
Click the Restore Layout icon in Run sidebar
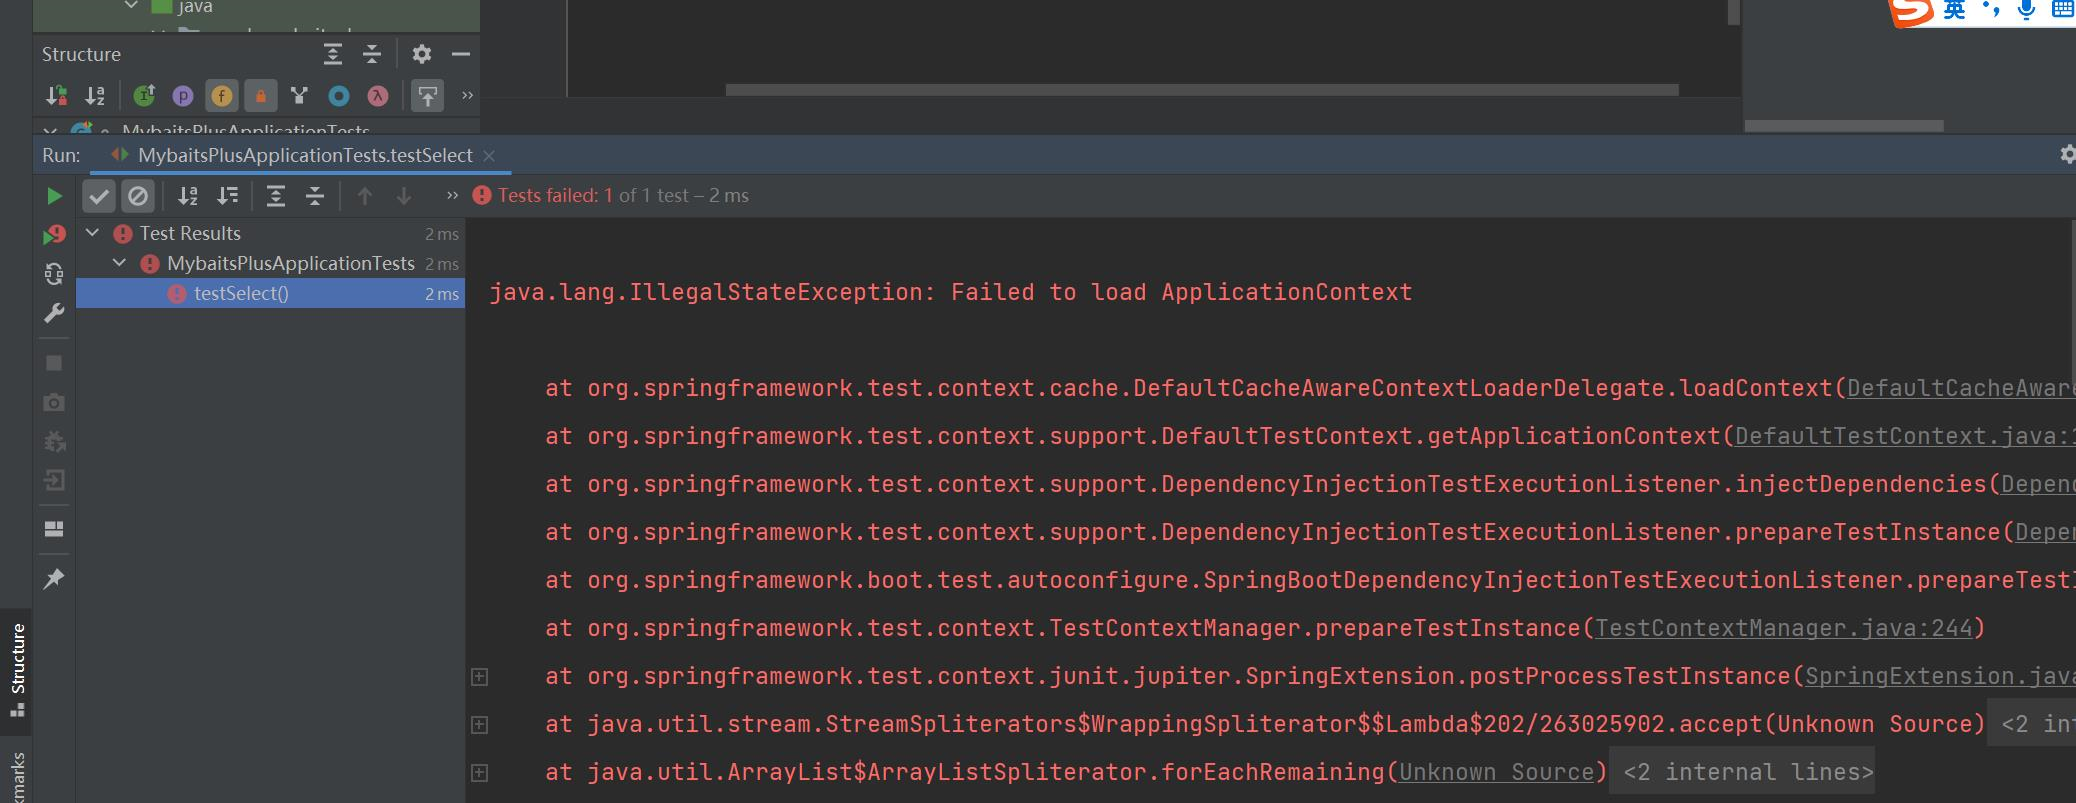tap(54, 529)
